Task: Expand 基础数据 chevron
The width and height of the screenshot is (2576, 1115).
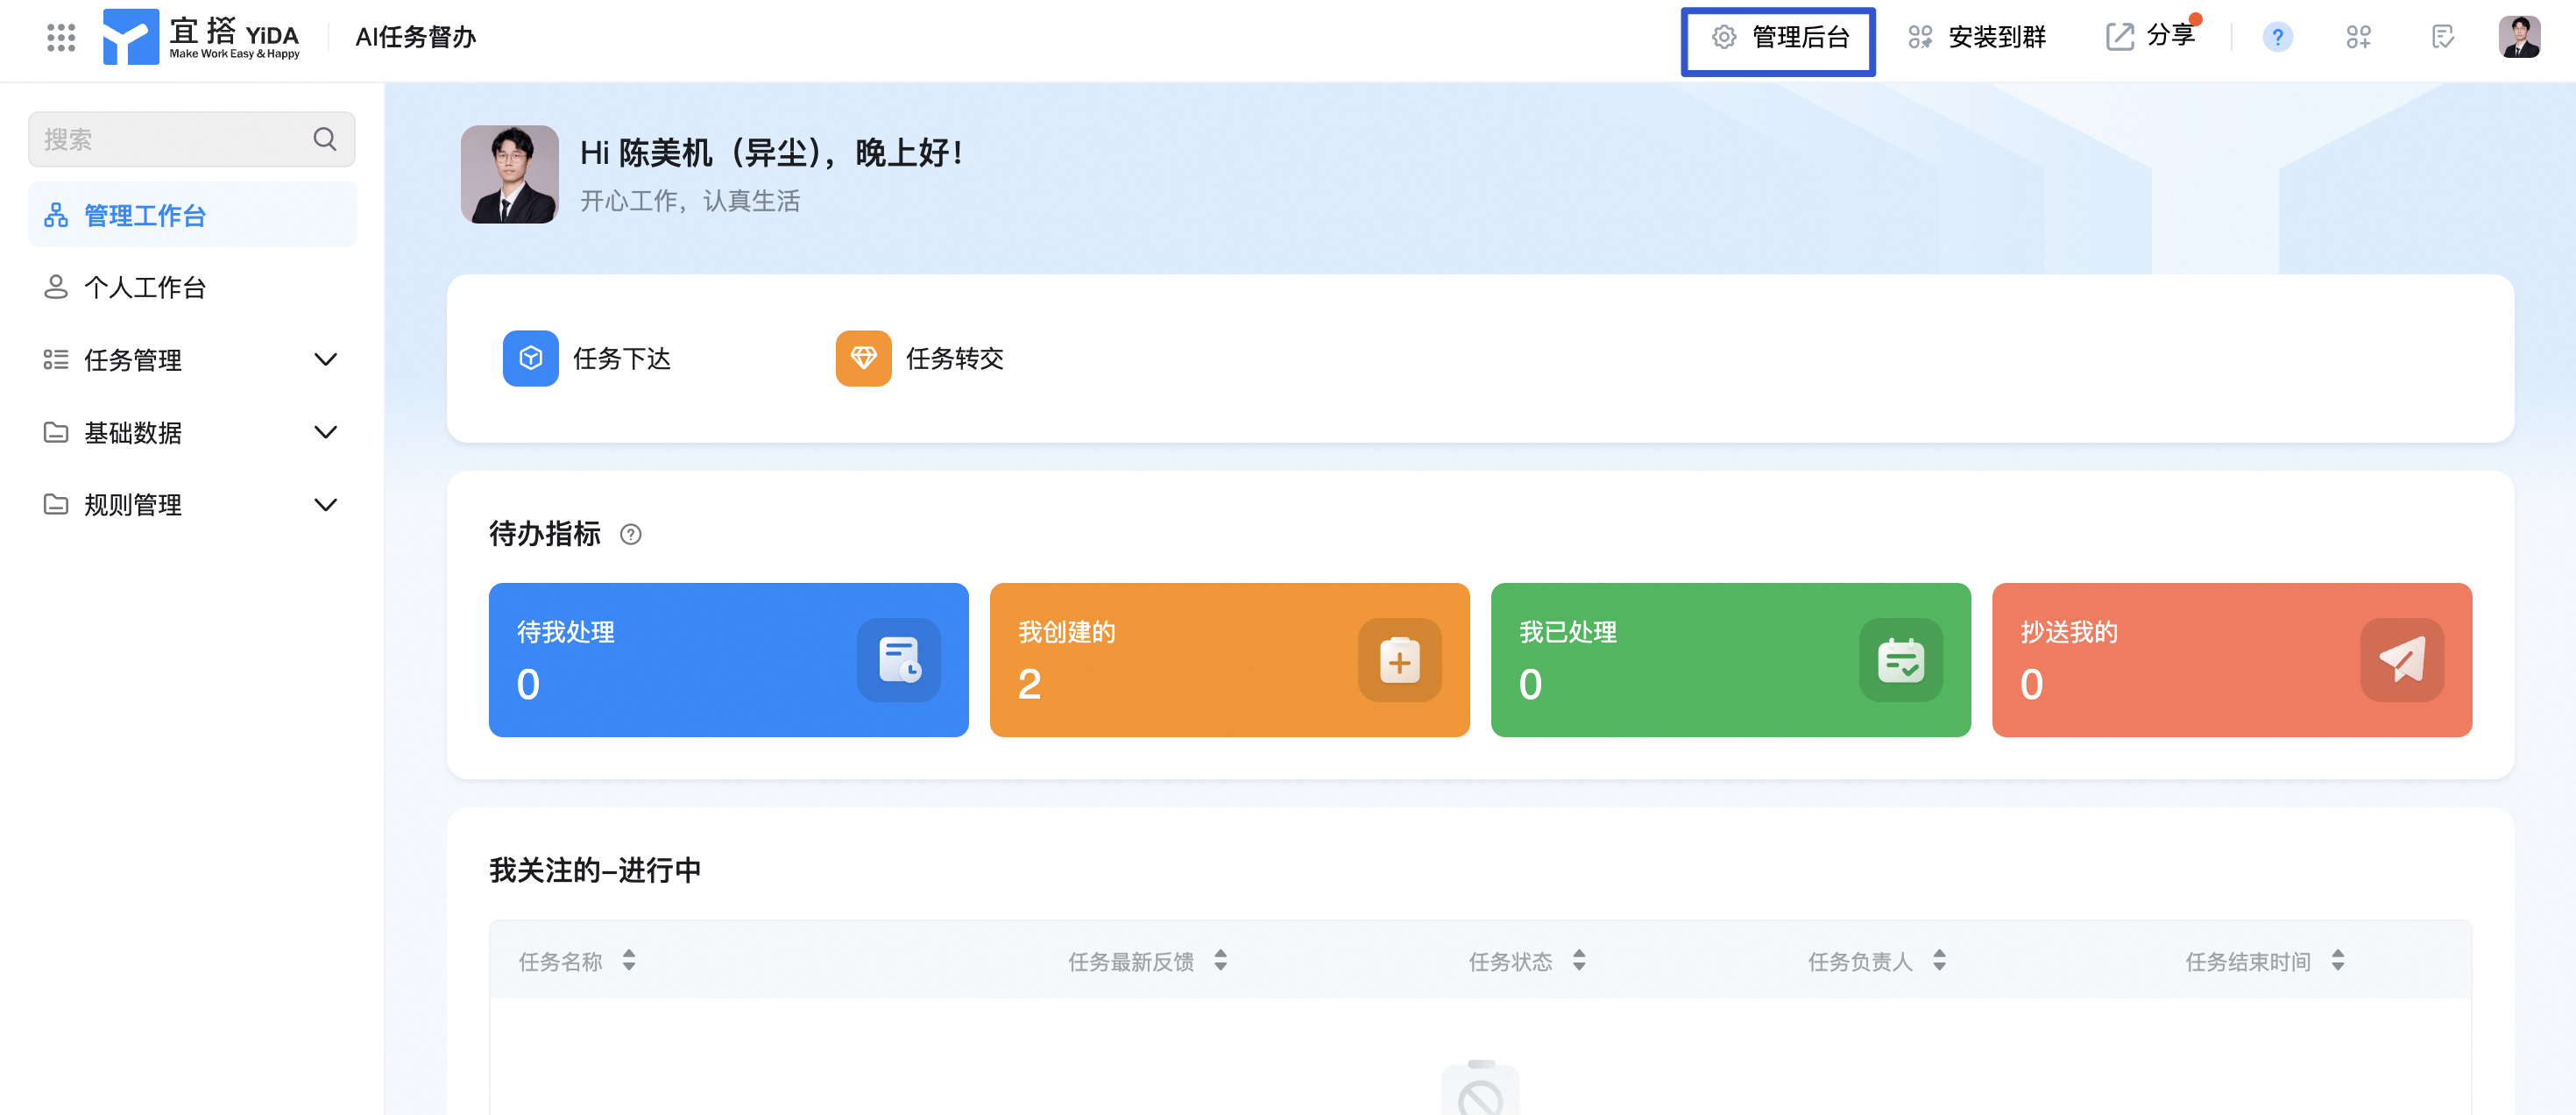Action: coord(325,432)
